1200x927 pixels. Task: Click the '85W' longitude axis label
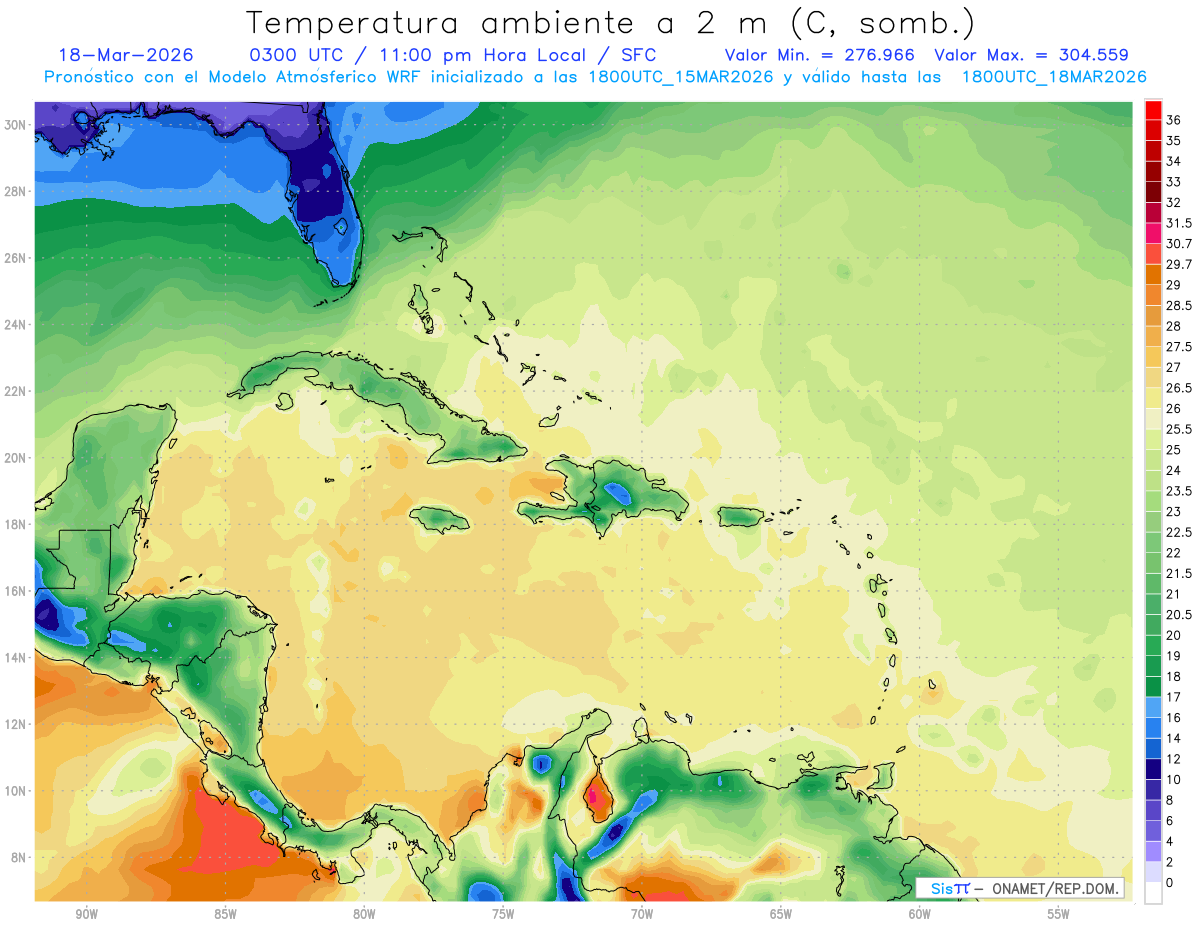point(225,914)
